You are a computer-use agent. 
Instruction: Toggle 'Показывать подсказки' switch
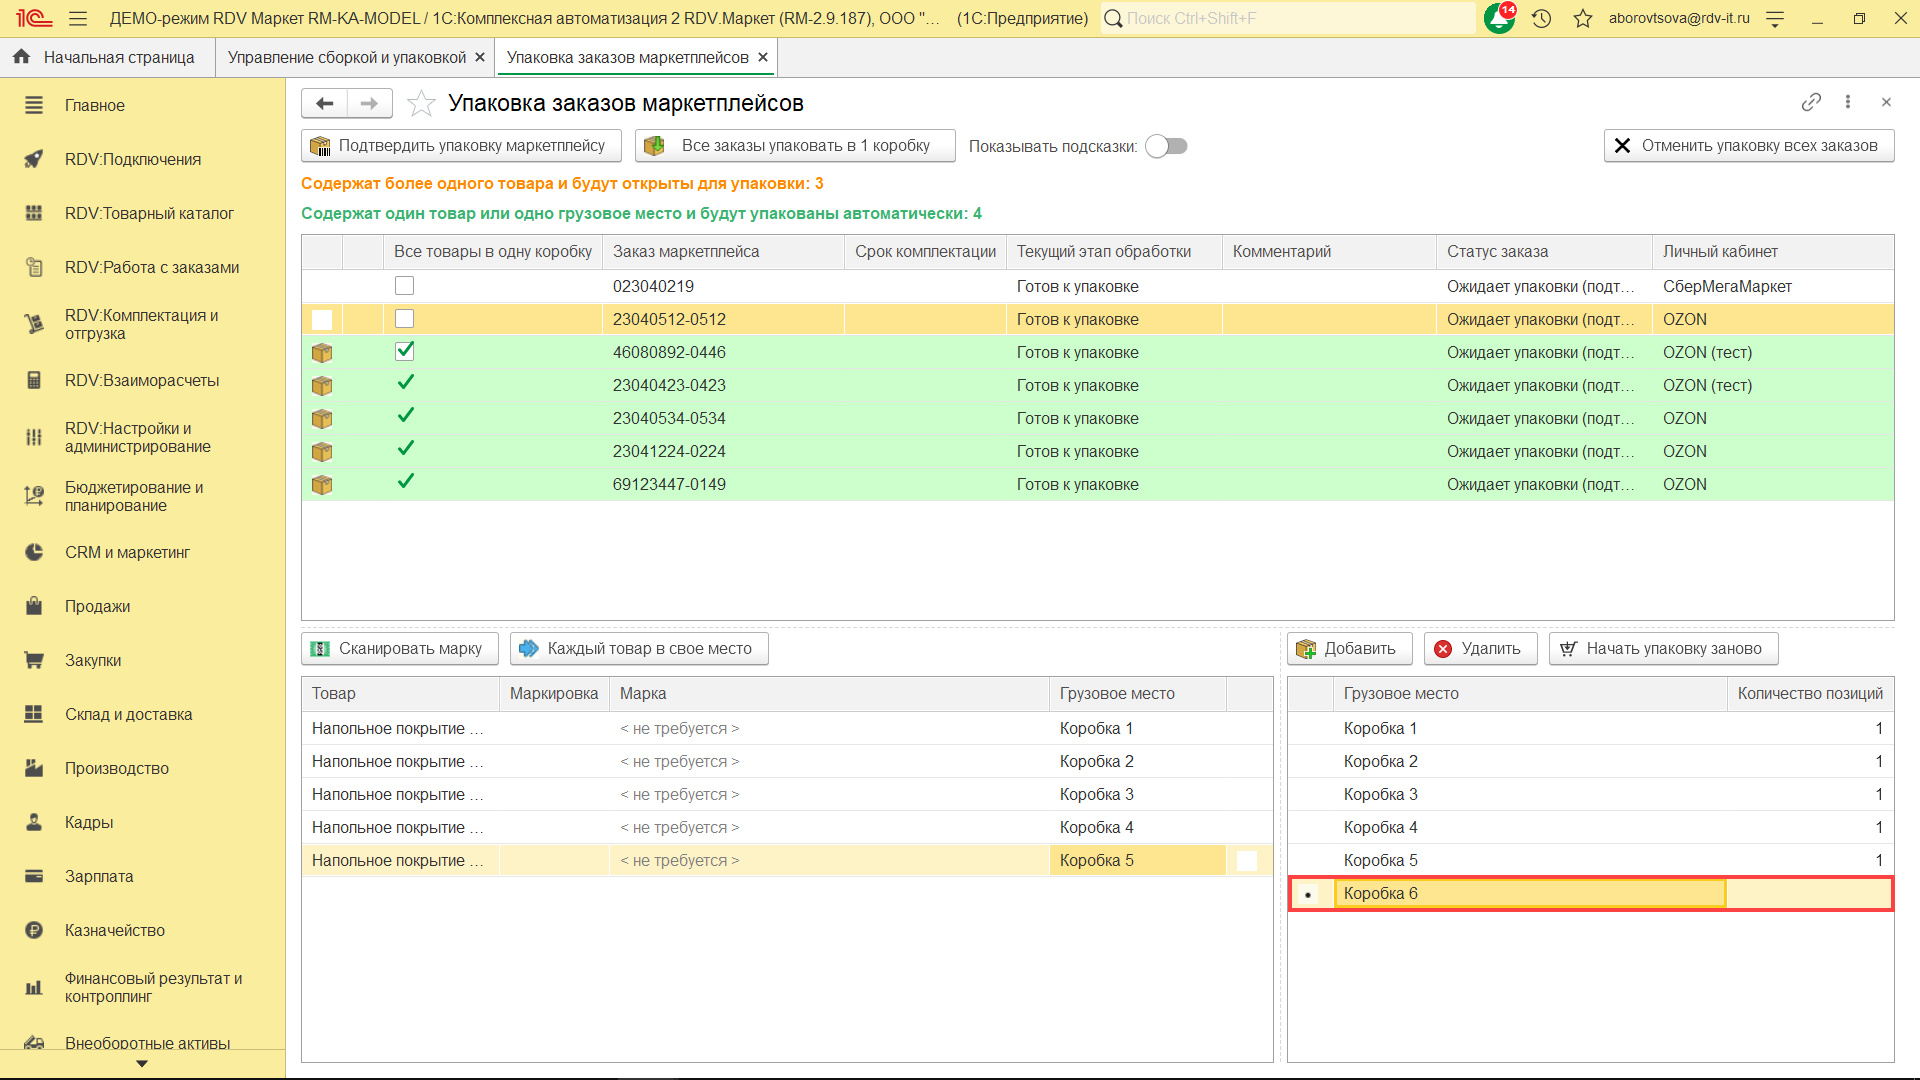[1166, 146]
